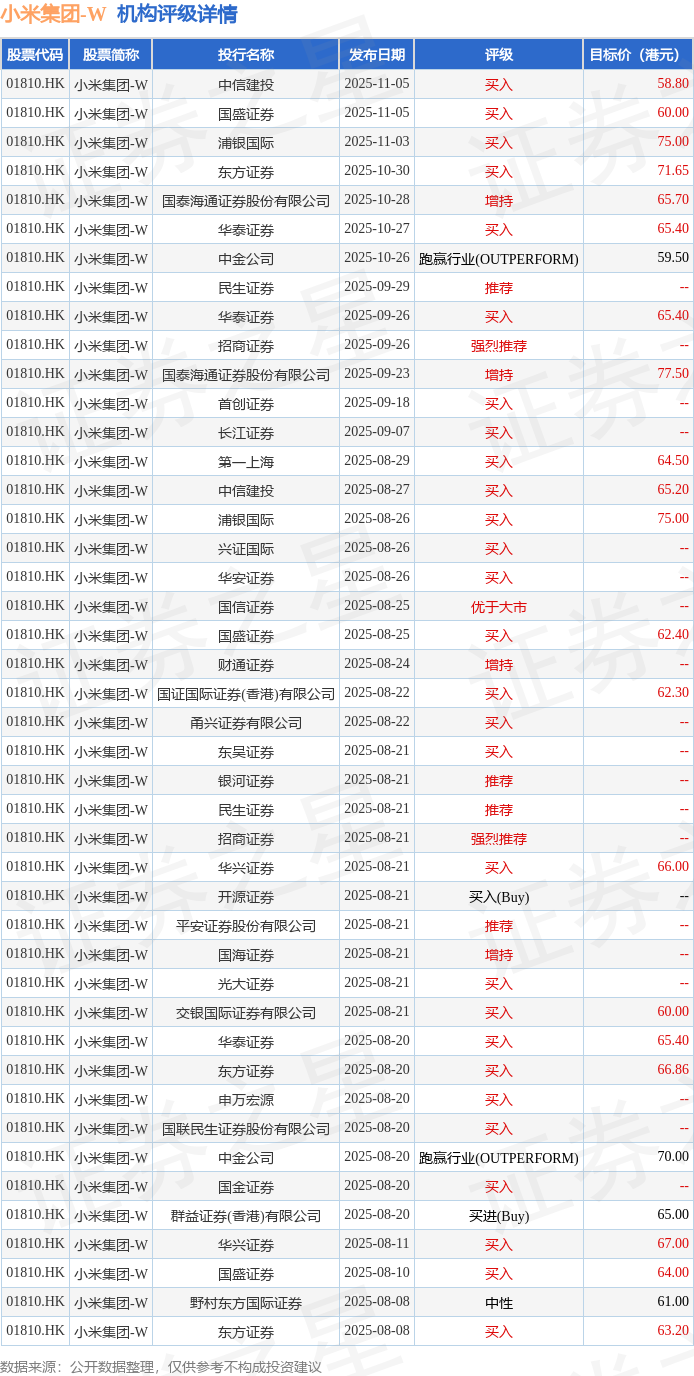Viewport: 694px width, 1376px height.
Task: Select the 华安证券 broker cell
Action: click(246, 577)
